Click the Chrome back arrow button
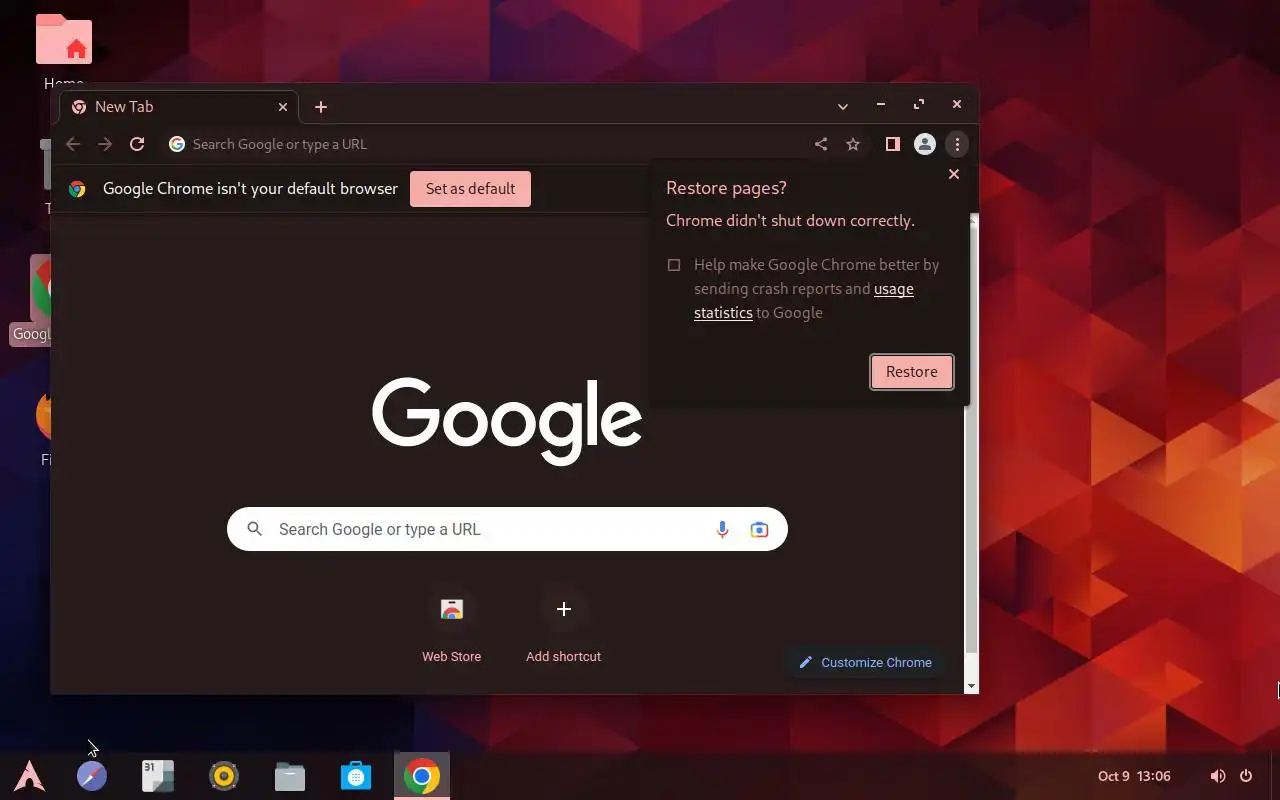Image resolution: width=1280 pixels, height=800 pixels. click(x=73, y=144)
